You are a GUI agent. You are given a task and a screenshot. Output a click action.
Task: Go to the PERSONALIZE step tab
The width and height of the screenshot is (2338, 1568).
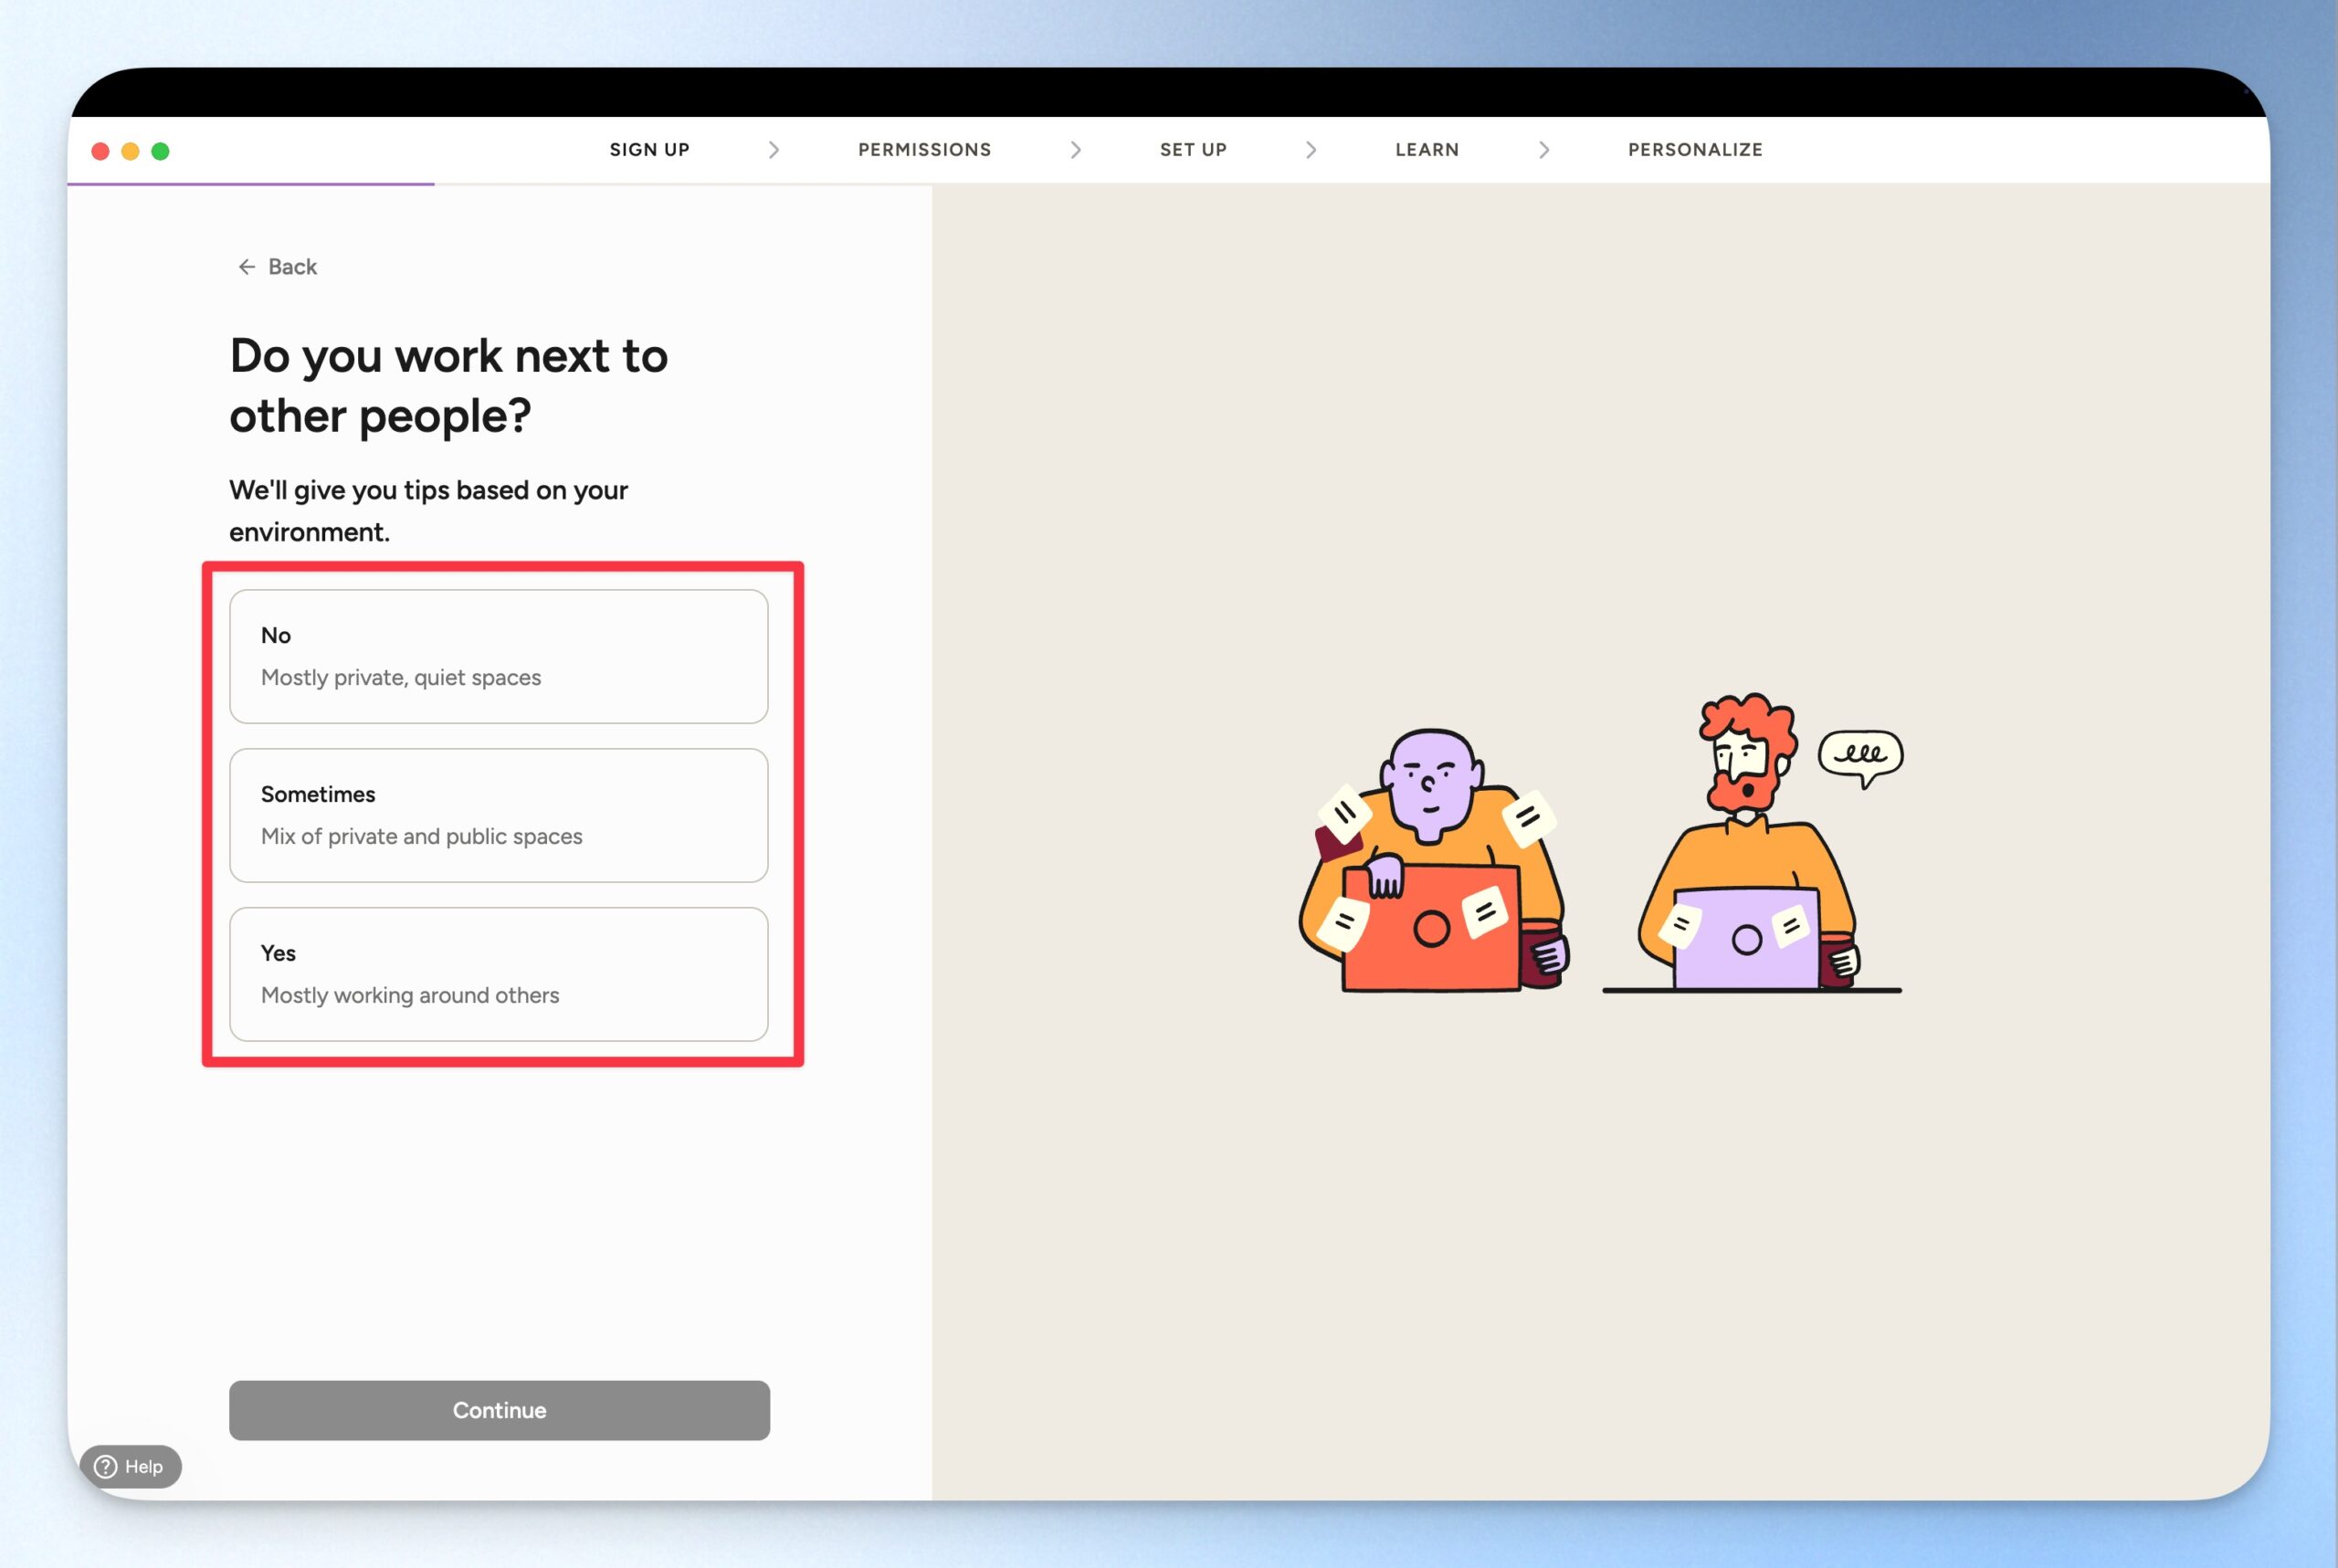(1694, 150)
